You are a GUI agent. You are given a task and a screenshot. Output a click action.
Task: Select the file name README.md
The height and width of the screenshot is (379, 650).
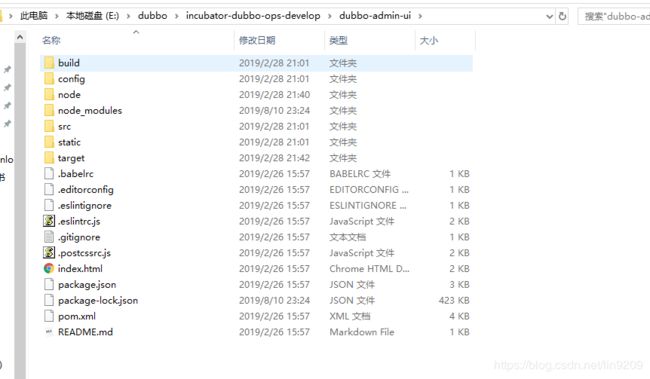tap(85, 332)
